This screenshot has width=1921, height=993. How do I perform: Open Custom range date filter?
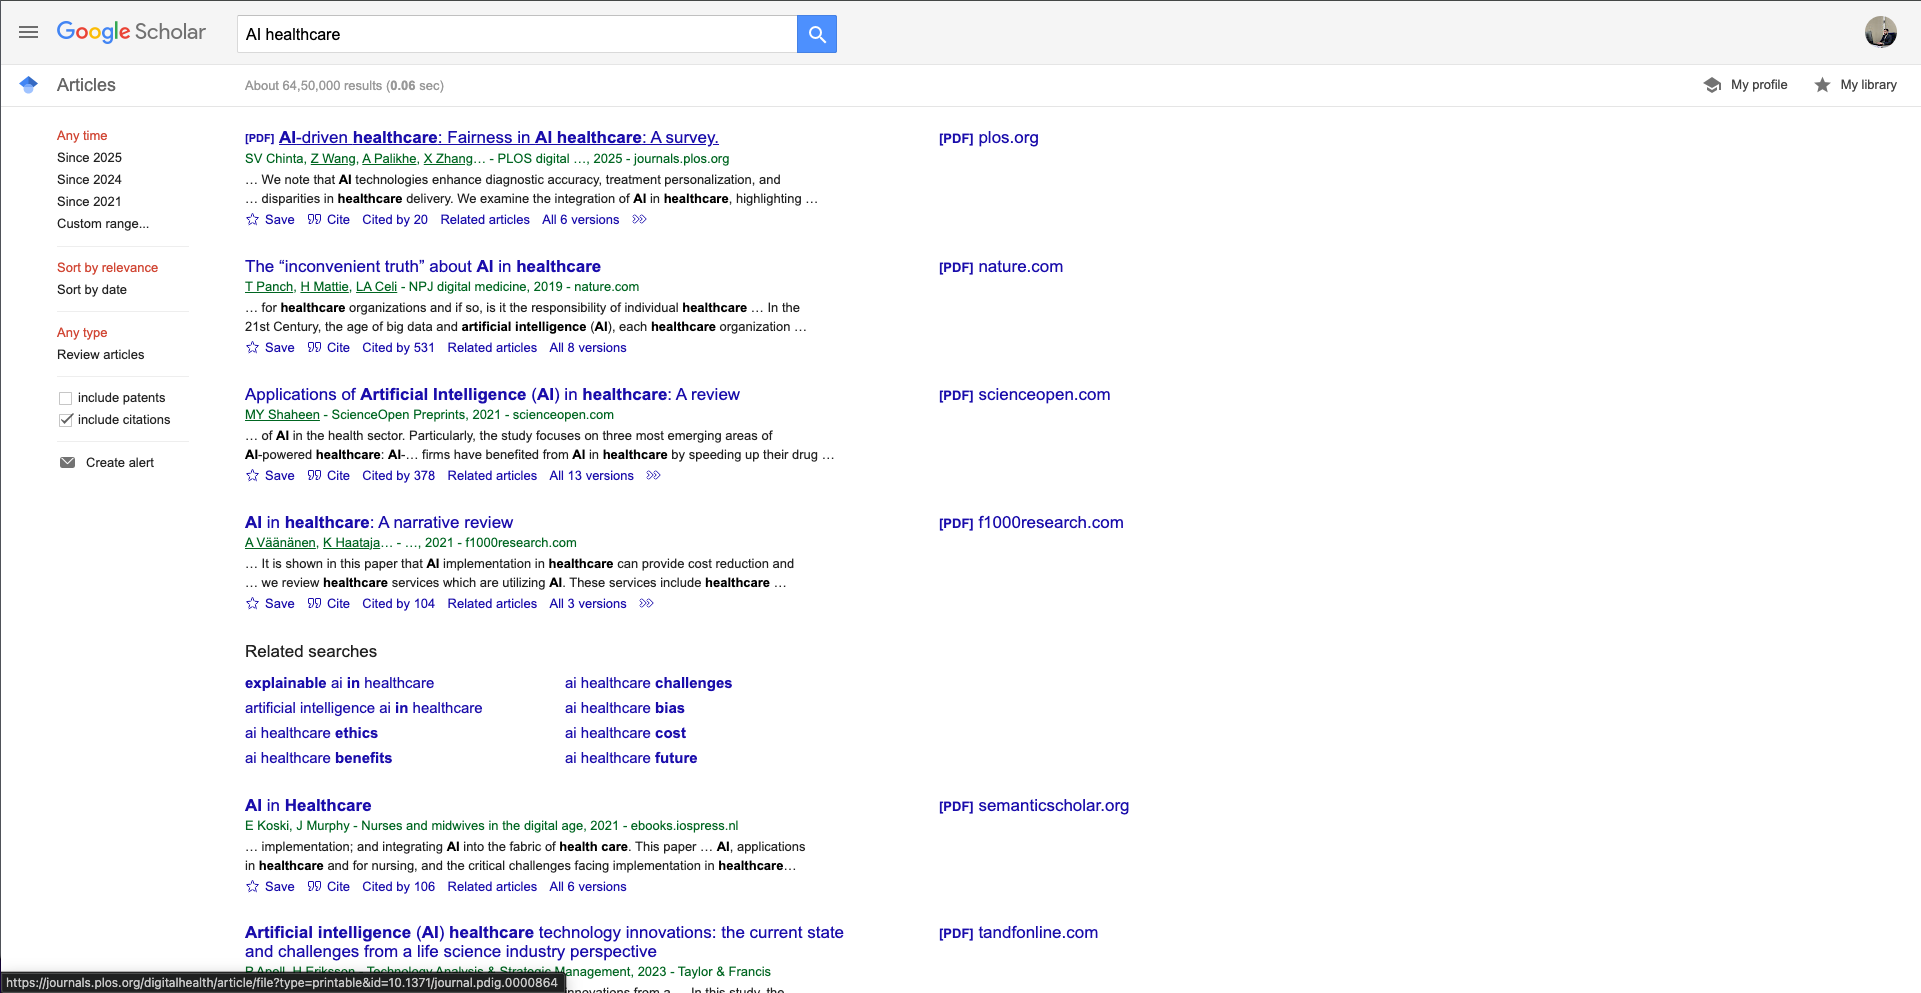pos(102,223)
